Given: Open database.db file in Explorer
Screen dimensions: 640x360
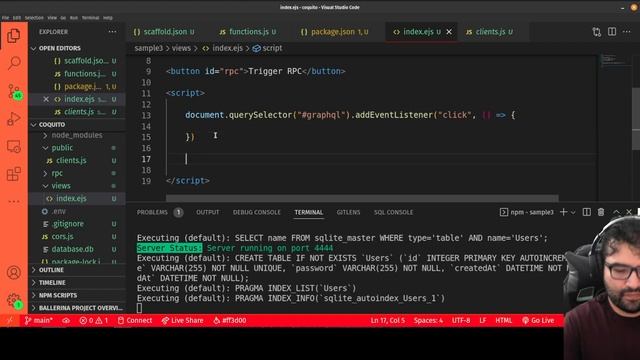Looking at the screenshot, I should click(73, 249).
